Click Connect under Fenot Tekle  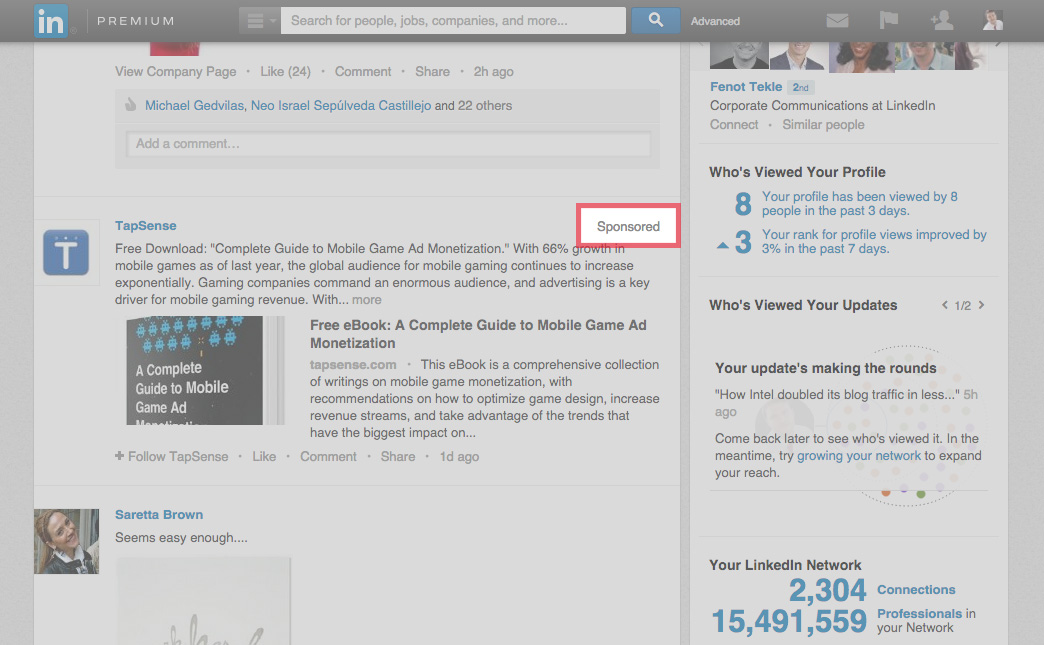click(734, 124)
